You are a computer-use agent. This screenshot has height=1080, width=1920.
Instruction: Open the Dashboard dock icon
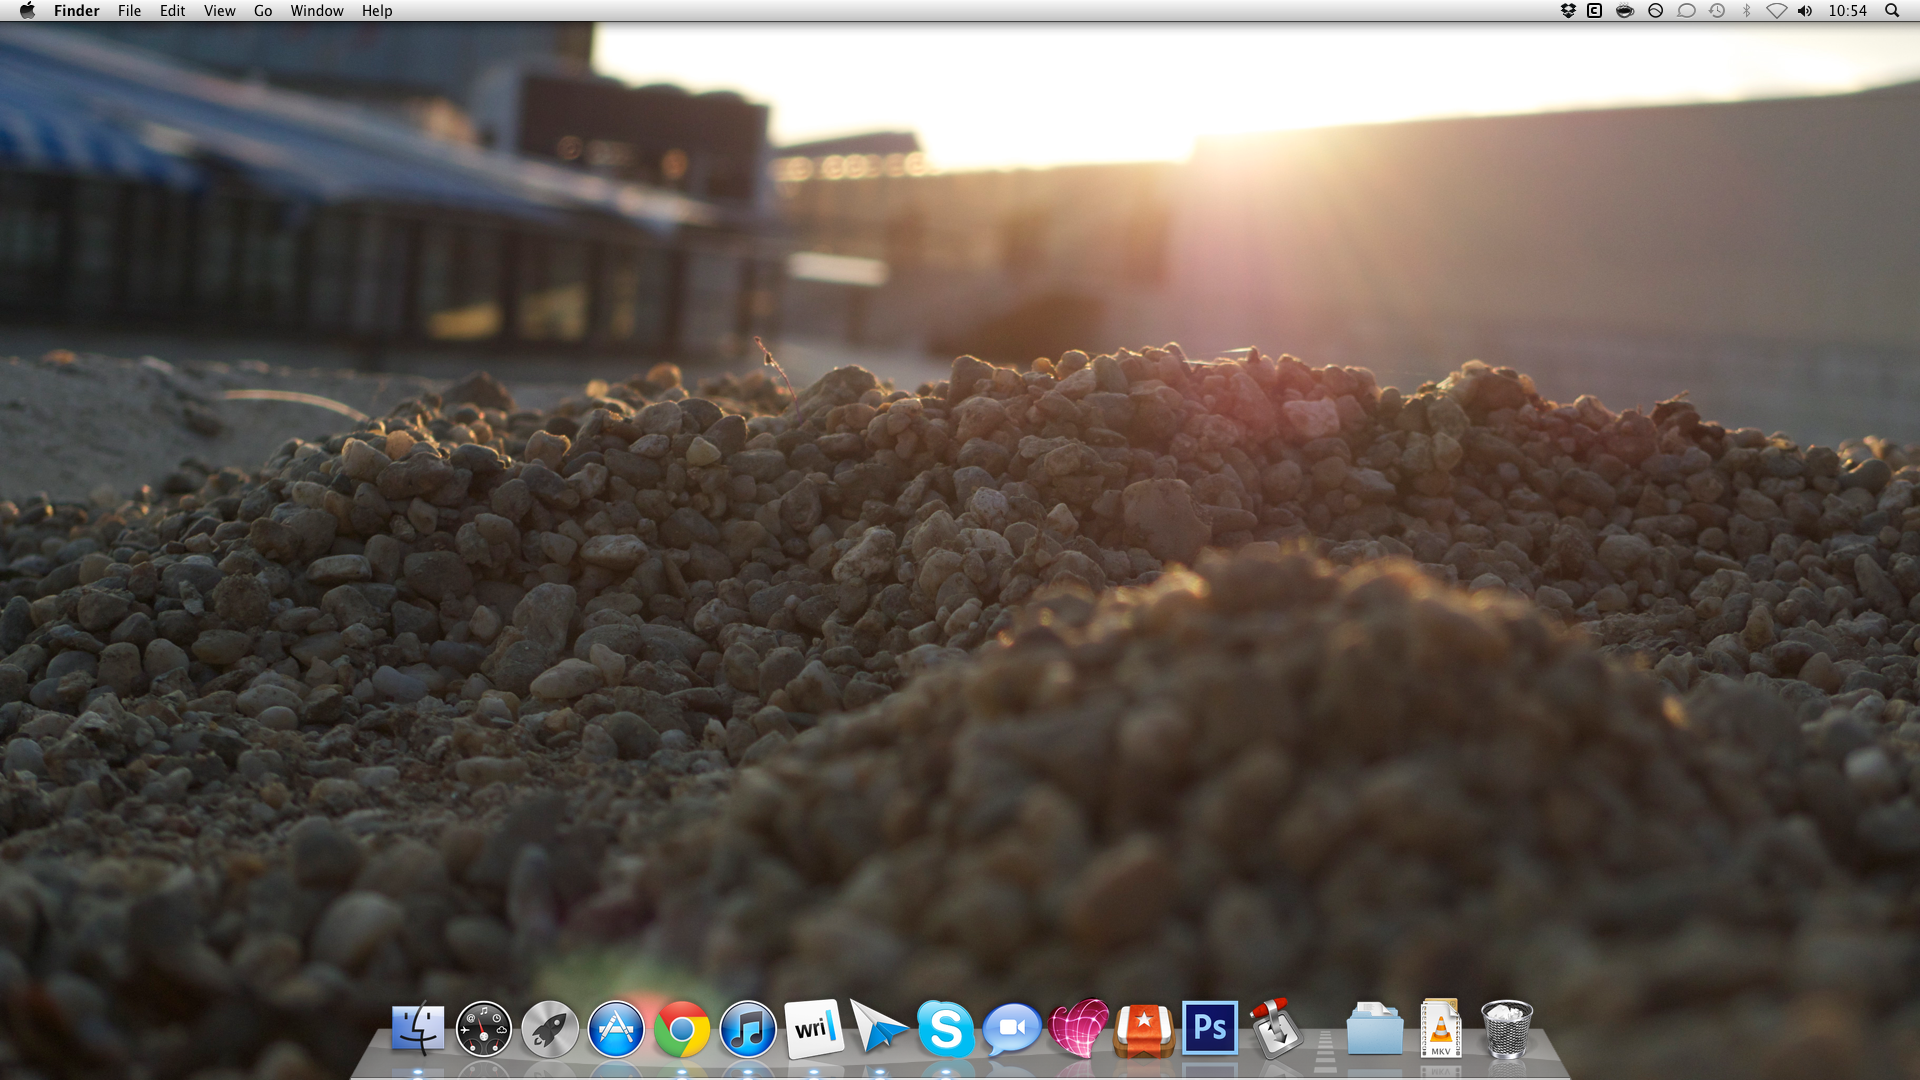(x=483, y=1028)
